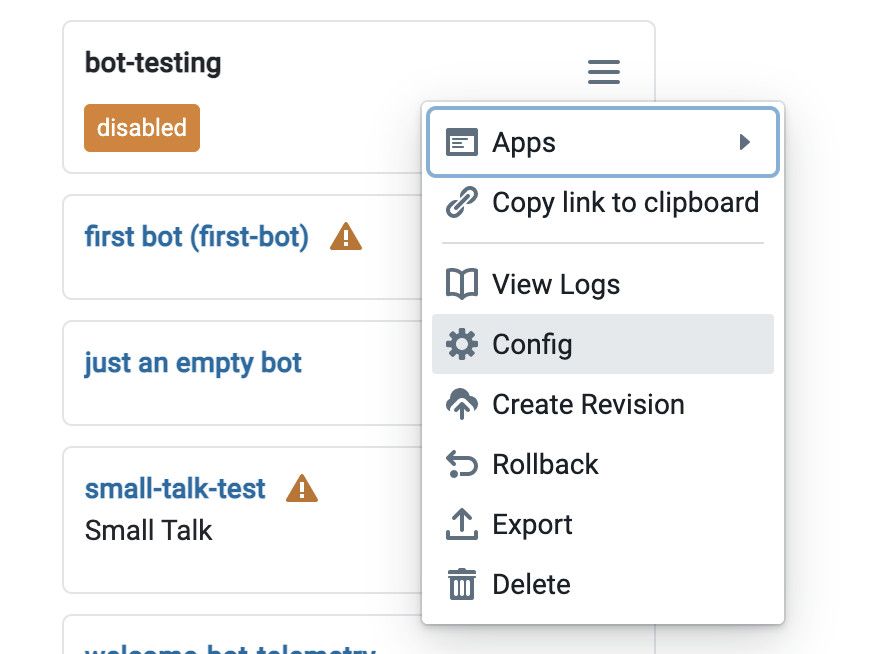894x654 pixels.
Task: Click warning triangle next to first bot
Action: pos(346,238)
